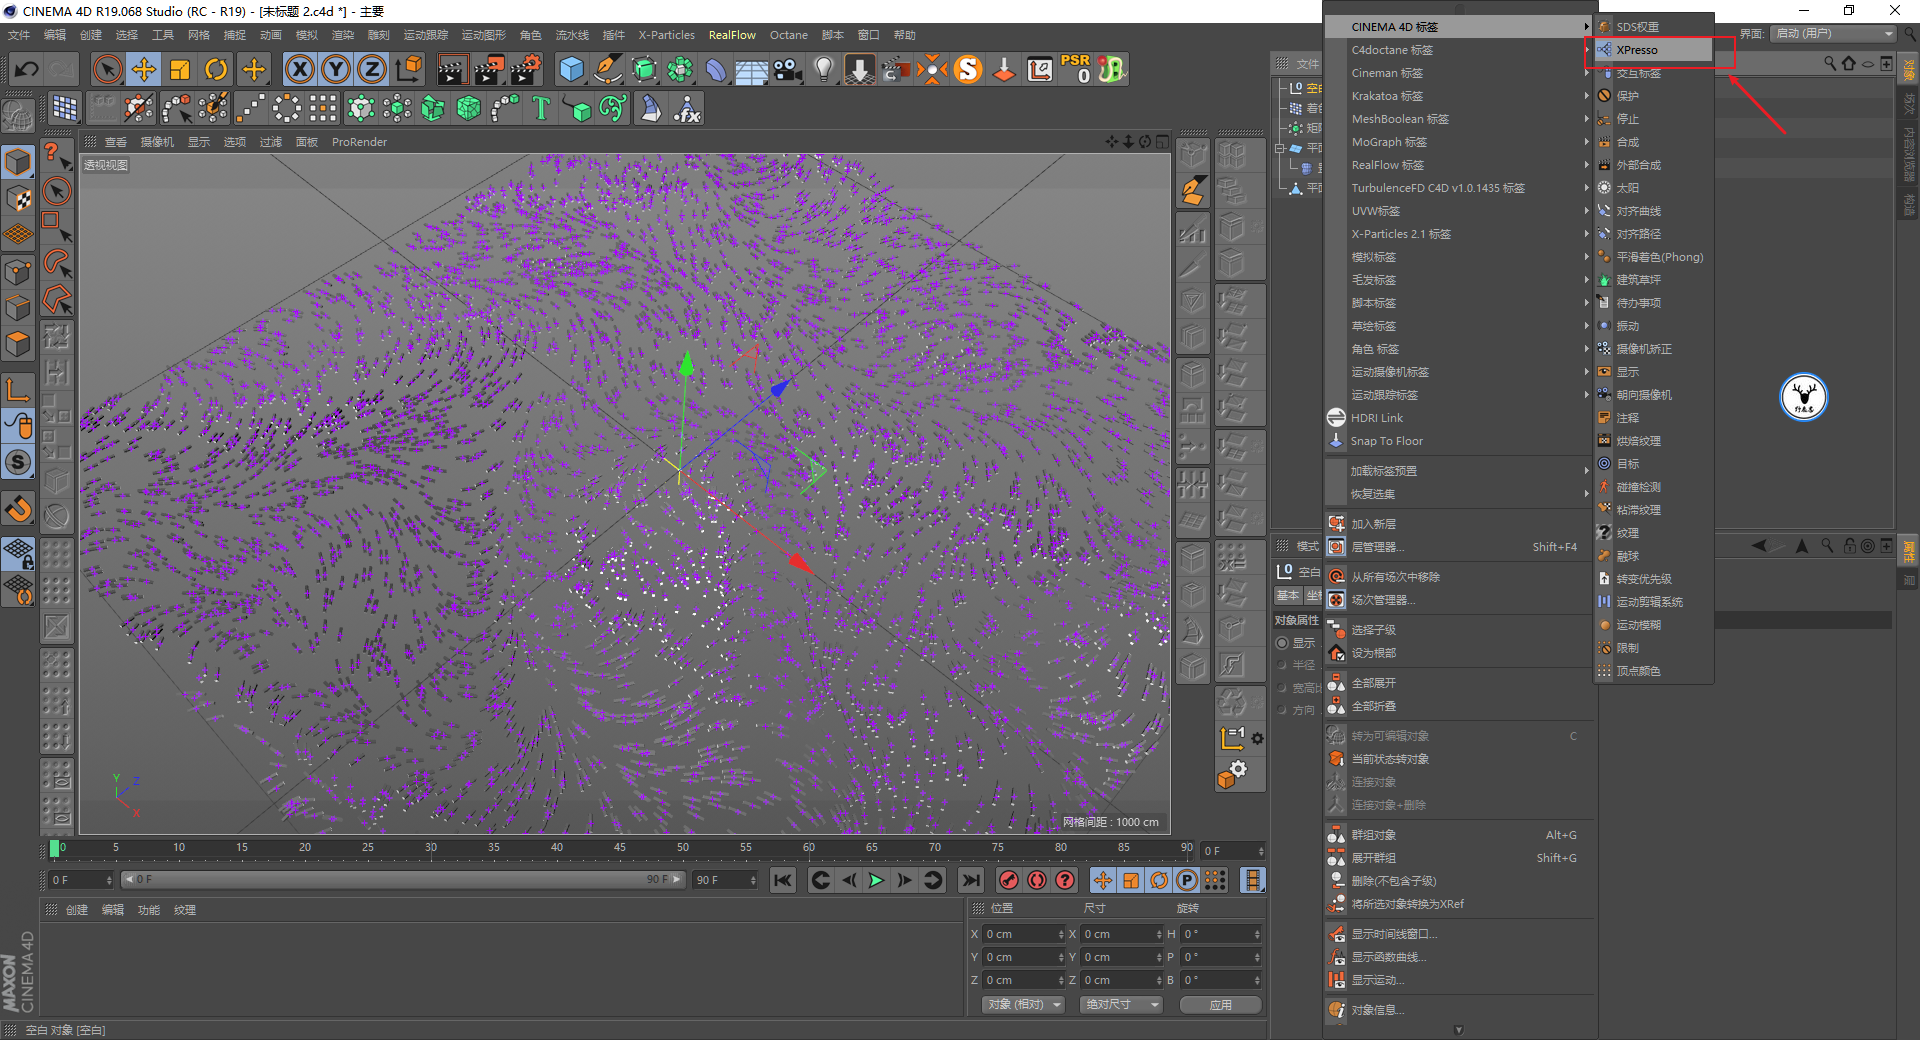This screenshot has height=1040, width=1920.
Task: Click the Point level animation dots icon
Action: pyautogui.click(x=1215, y=880)
